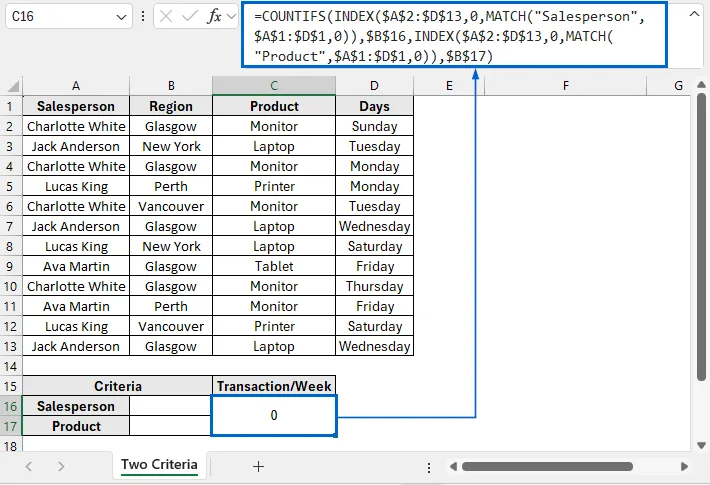Select column E header
The width and height of the screenshot is (710, 485).
449,86
